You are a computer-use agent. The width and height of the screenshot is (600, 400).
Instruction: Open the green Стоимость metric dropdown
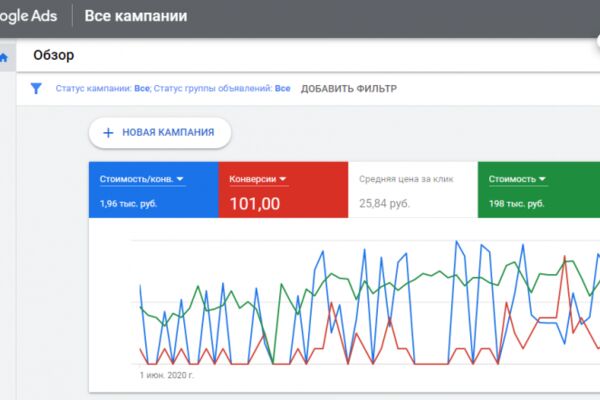click(517, 179)
